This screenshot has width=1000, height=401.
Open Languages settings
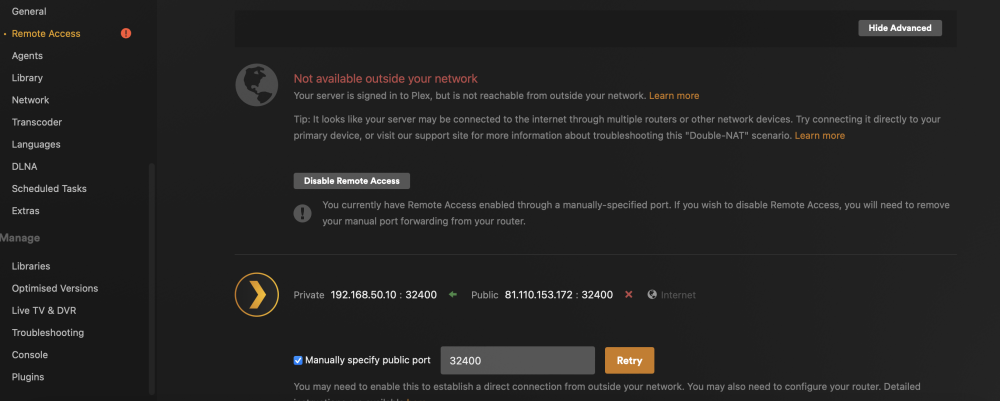[x=36, y=144]
